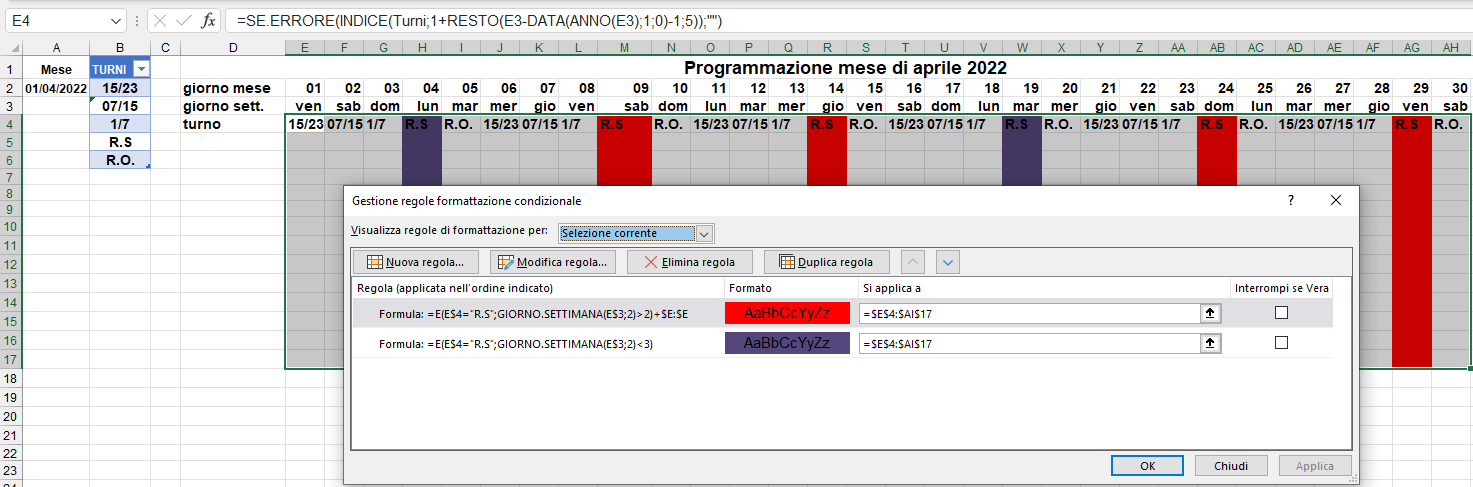Click the Chiudi button
Image resolution: width=1473 pixels, height=487 pixels.
click(x=1231, y=466)
